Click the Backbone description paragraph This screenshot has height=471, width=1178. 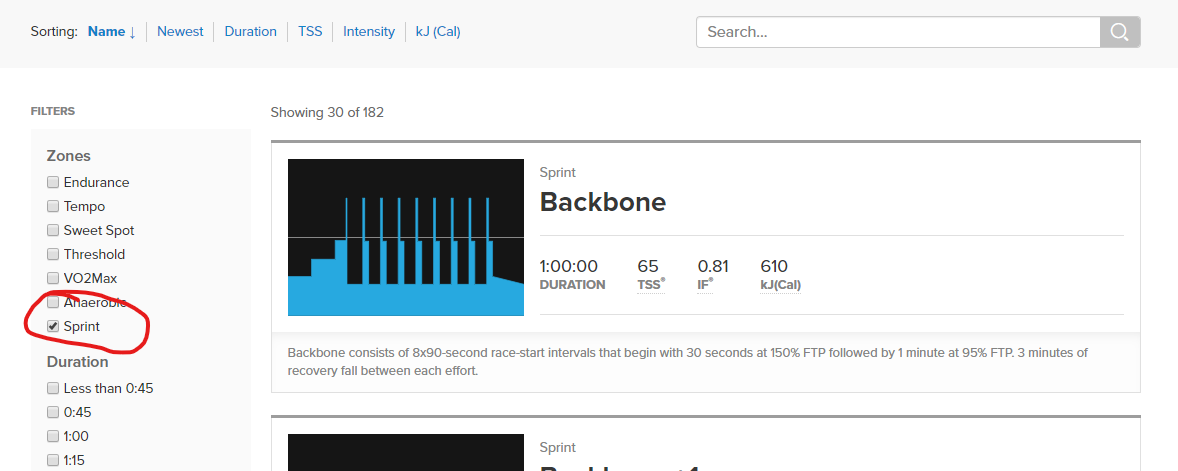(687, 361)
